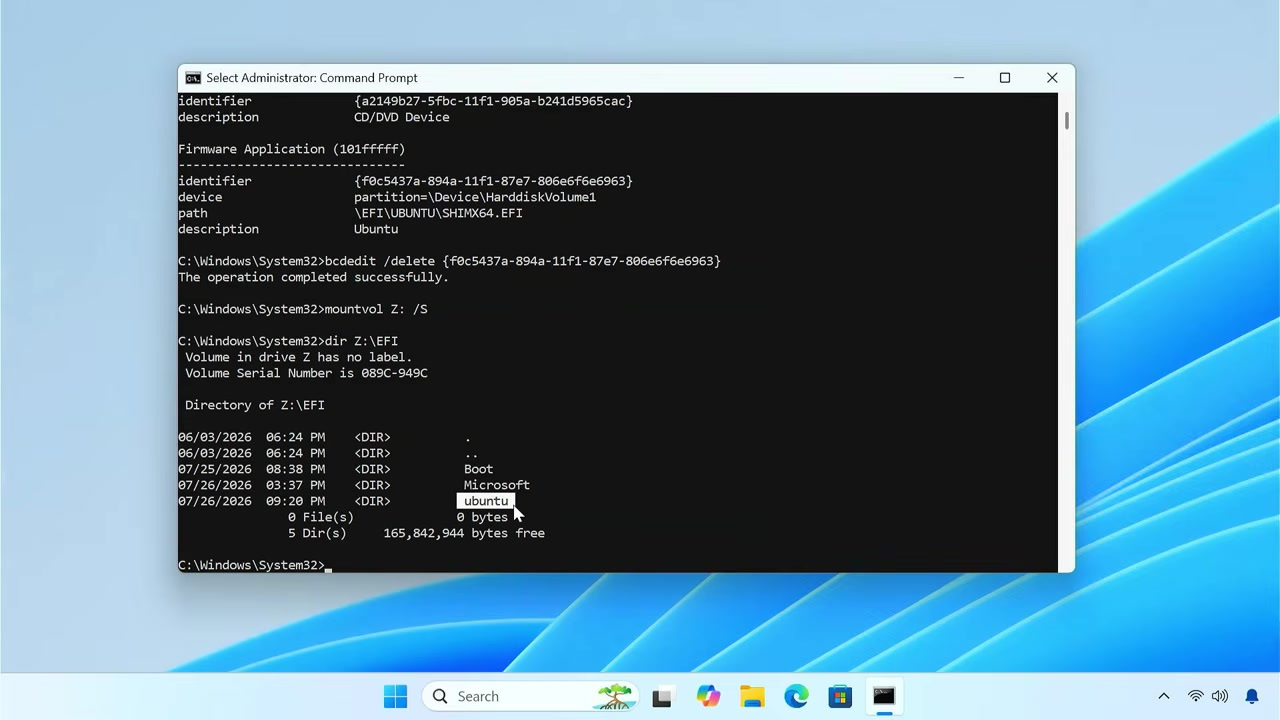Screen dimensions: 1280x720
Task: Click the Command Prompt vertical scrollbar thumb
Action: click(x=1067, y=120)
